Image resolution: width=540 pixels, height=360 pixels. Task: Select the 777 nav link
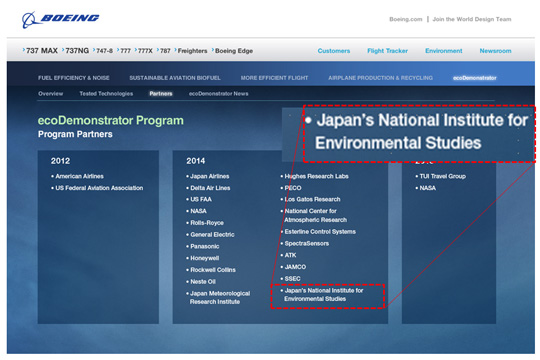coord(125,51)
